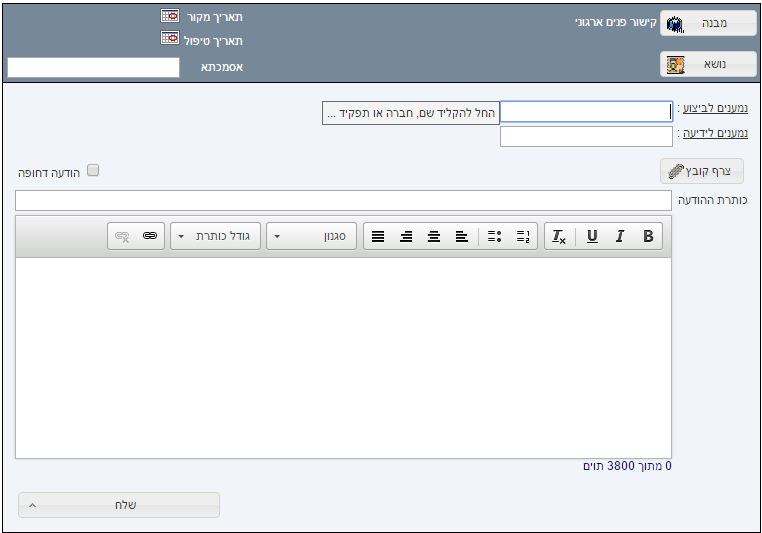762x533 pixels.
Task: Toggle italic text formatting
Action: coord(620,237)
